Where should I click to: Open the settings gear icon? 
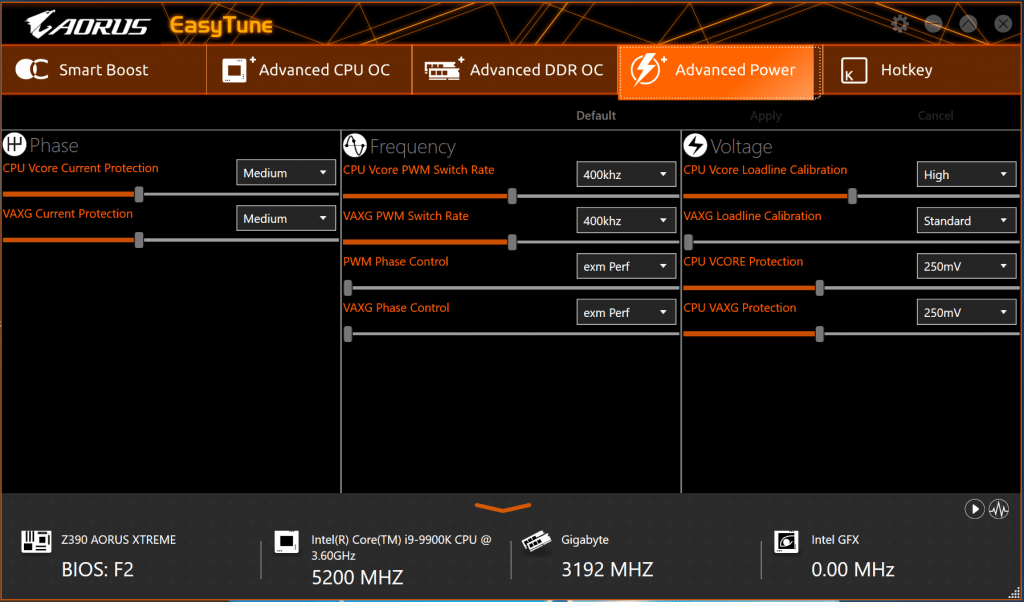click(x=900, y=24)
